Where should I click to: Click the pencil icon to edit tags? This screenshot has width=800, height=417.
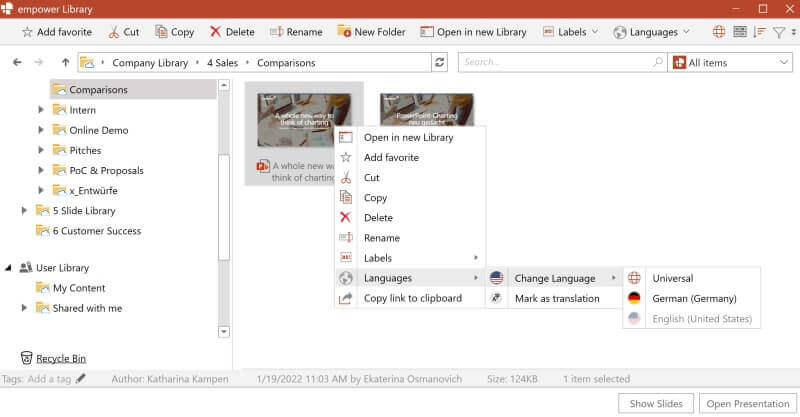pos(81,379)
